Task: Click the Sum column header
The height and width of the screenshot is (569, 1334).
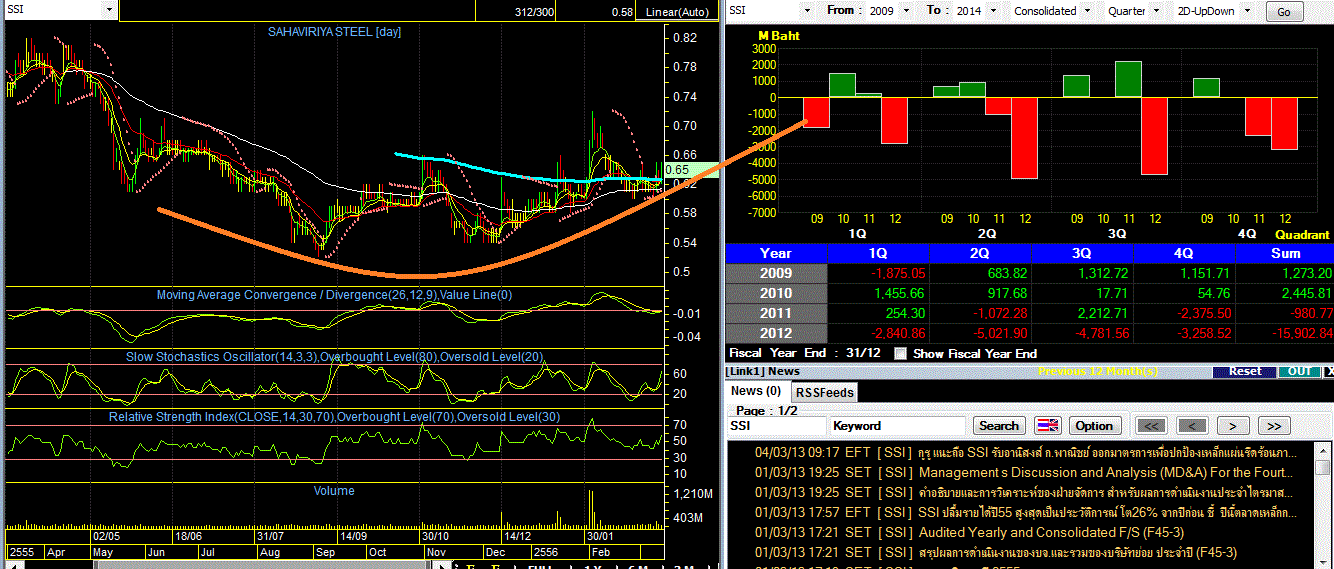Action: click(1285, 253)
